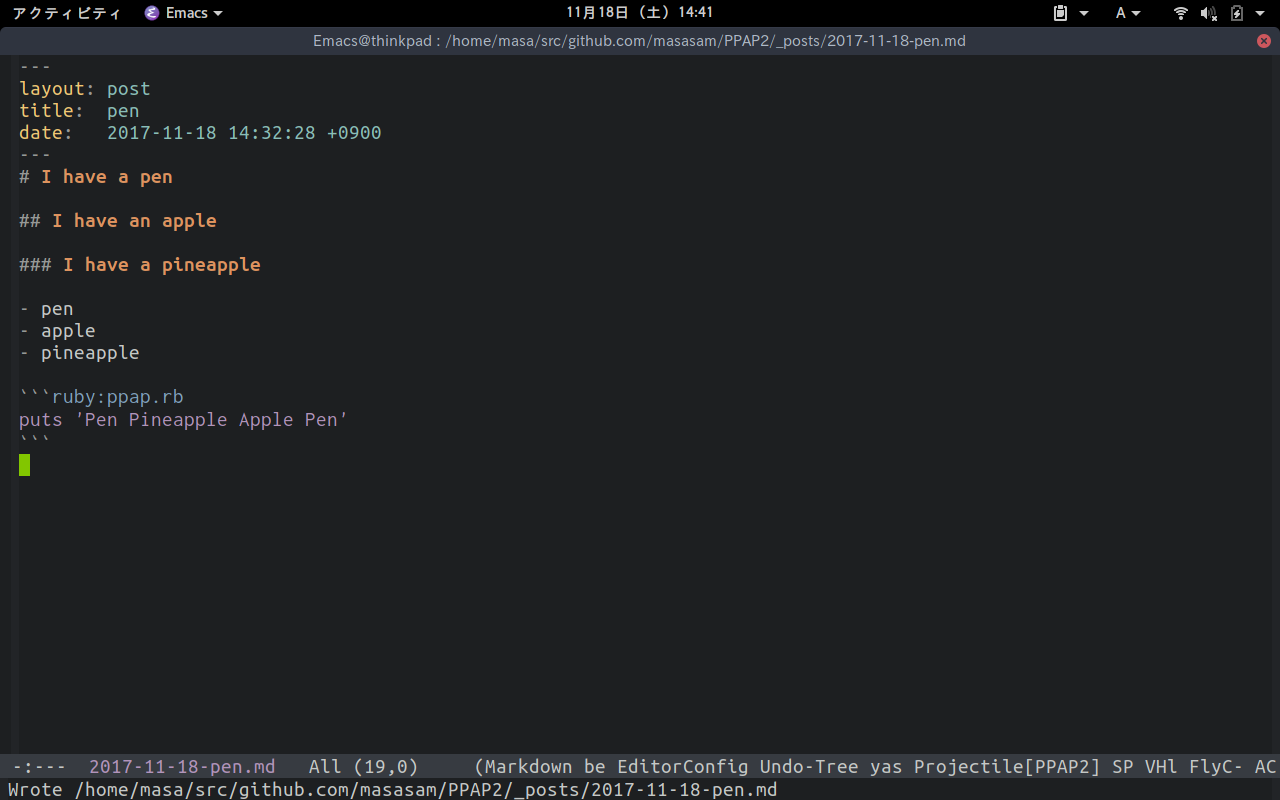Open the input method 'A' indicator
1280x800 pixels.
coord(1121,13)
